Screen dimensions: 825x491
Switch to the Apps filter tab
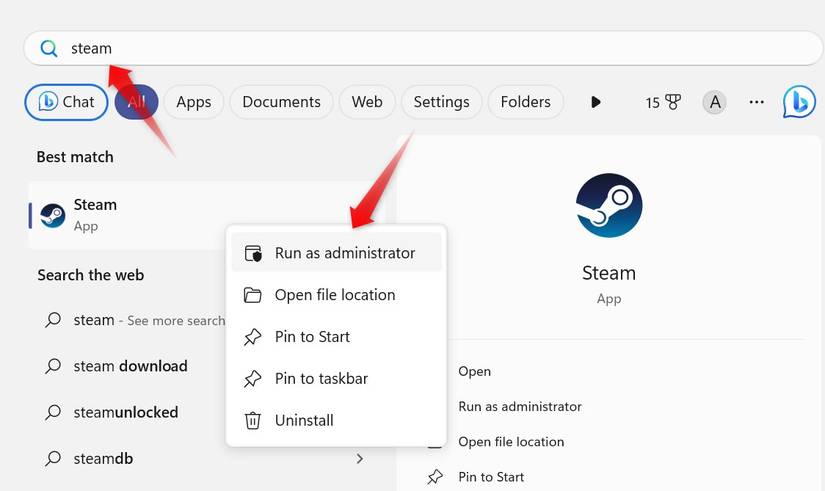pos(194,102)
